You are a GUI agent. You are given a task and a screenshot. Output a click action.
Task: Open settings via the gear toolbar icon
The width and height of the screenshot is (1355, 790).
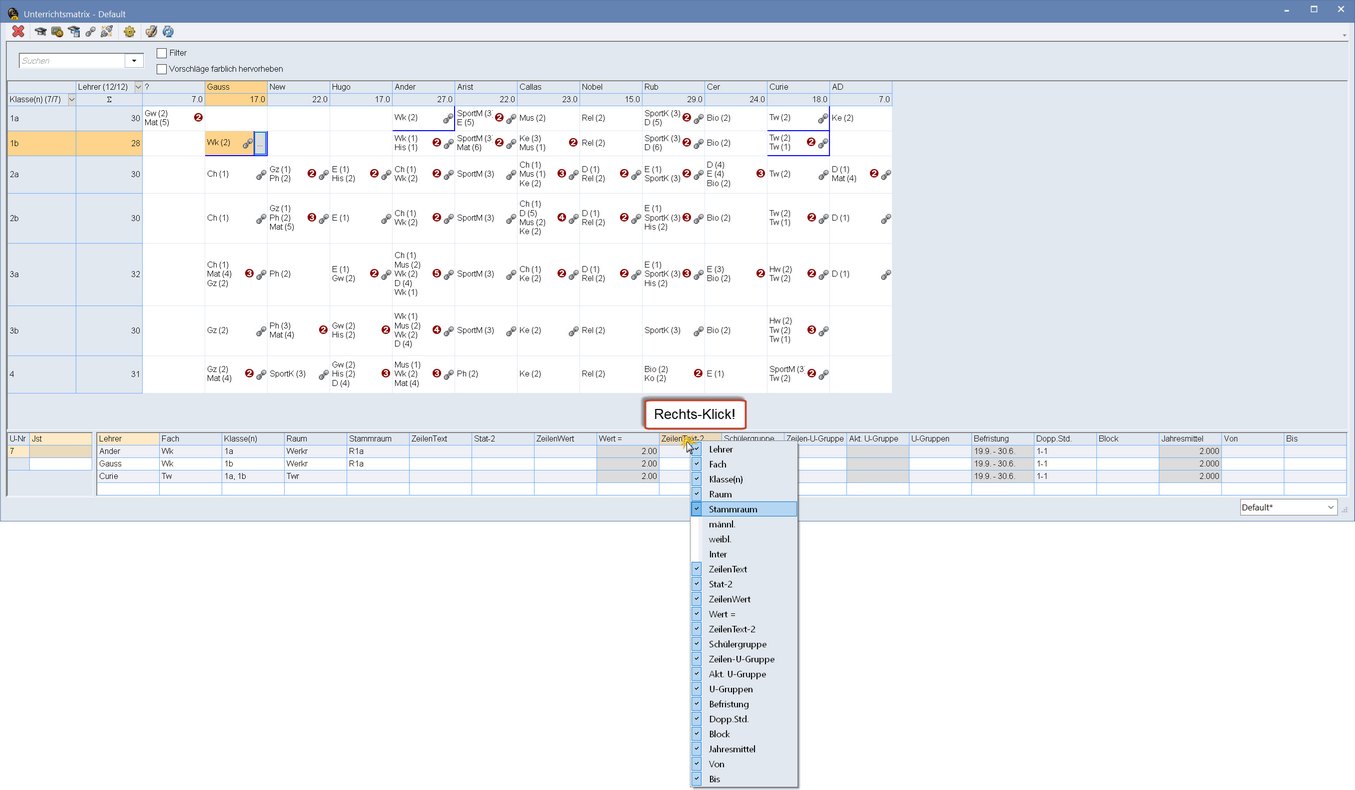click(x=129, y=32)
